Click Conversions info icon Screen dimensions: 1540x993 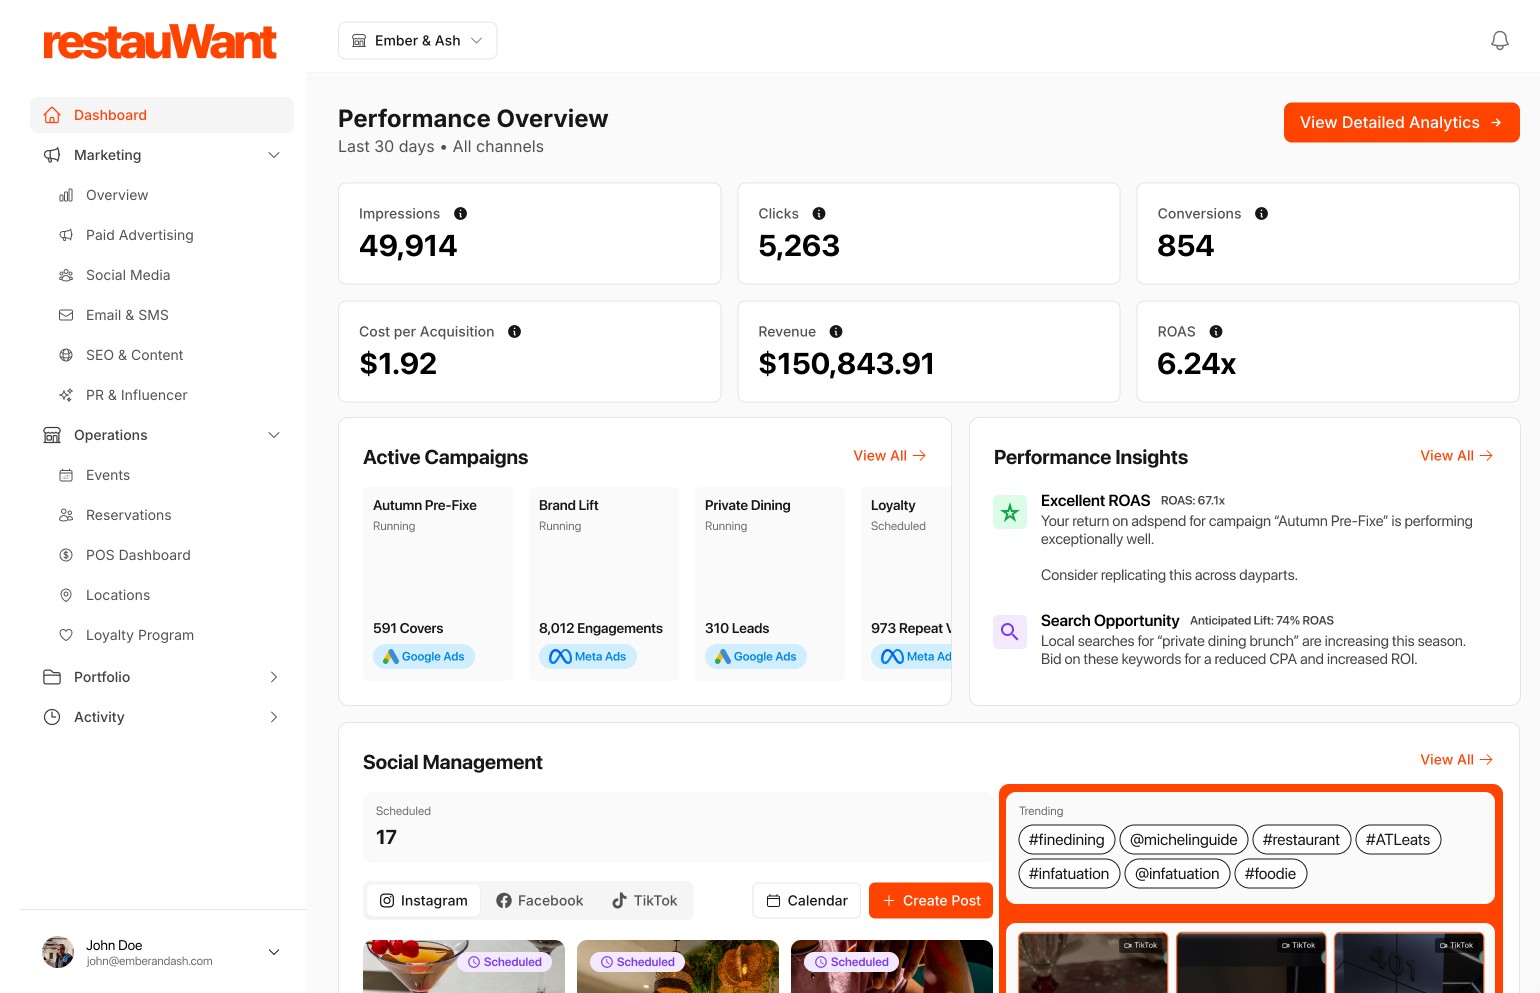1261,214
